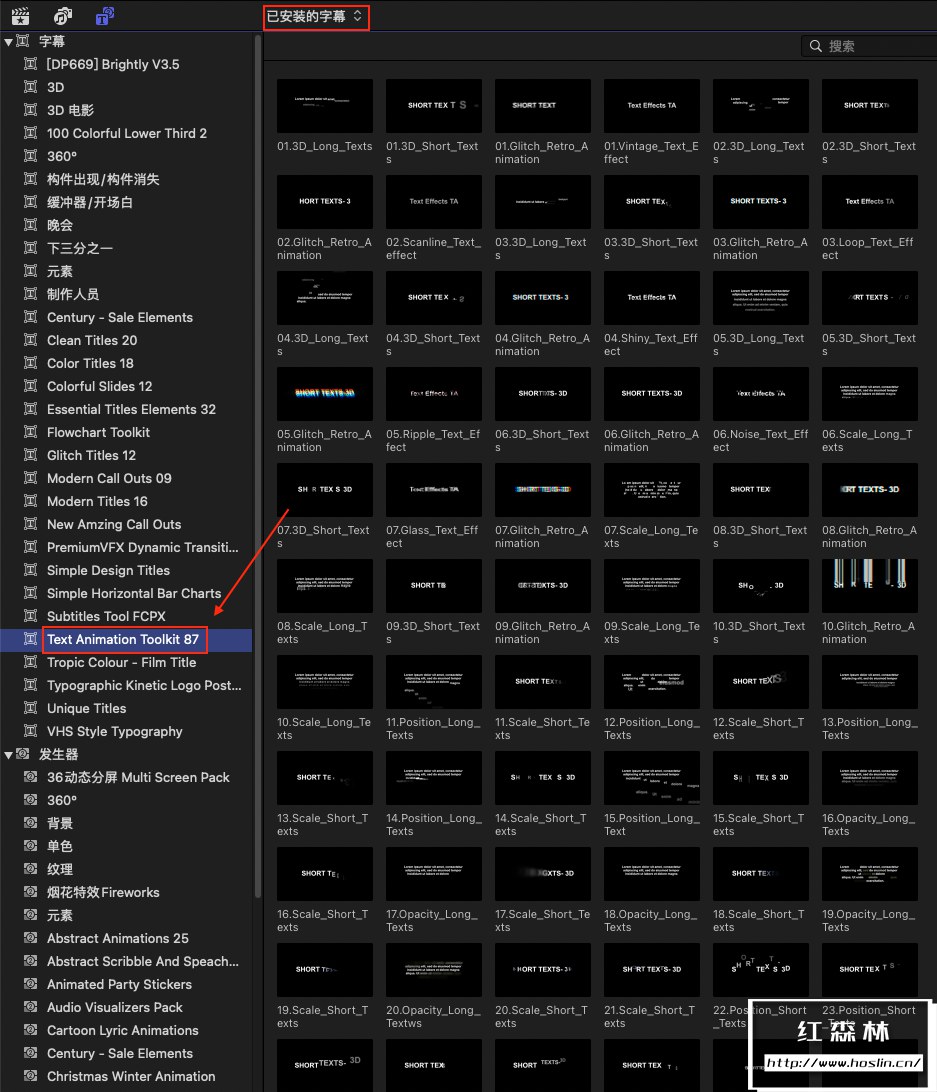Select the 01.3D_Long_Texts title thumbnail

coord(325,105)
